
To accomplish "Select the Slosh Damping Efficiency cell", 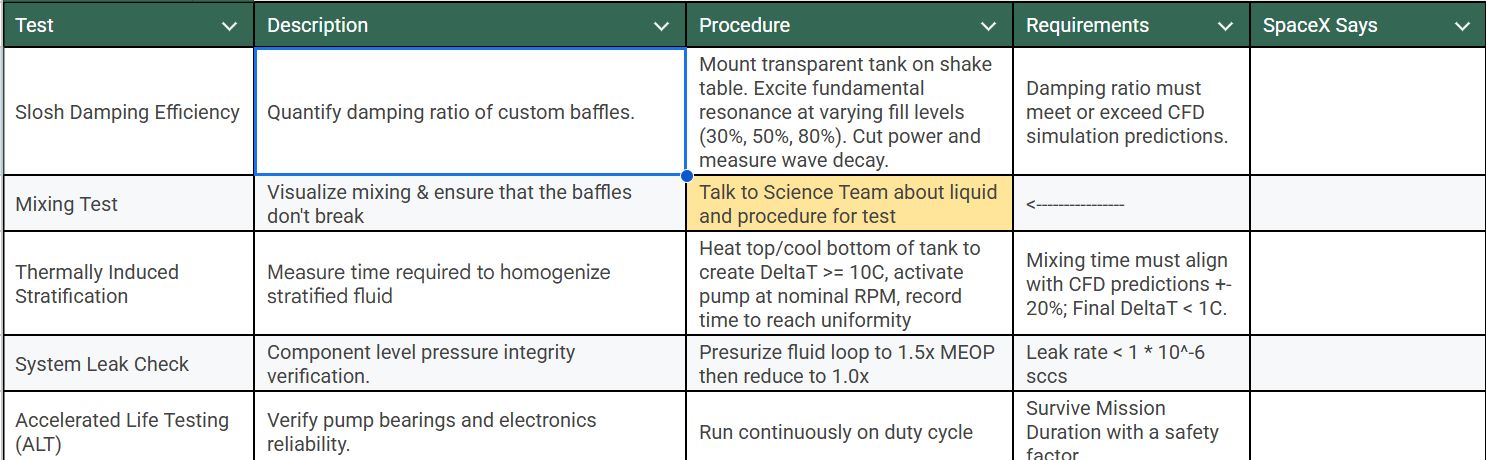I will 127,112.
